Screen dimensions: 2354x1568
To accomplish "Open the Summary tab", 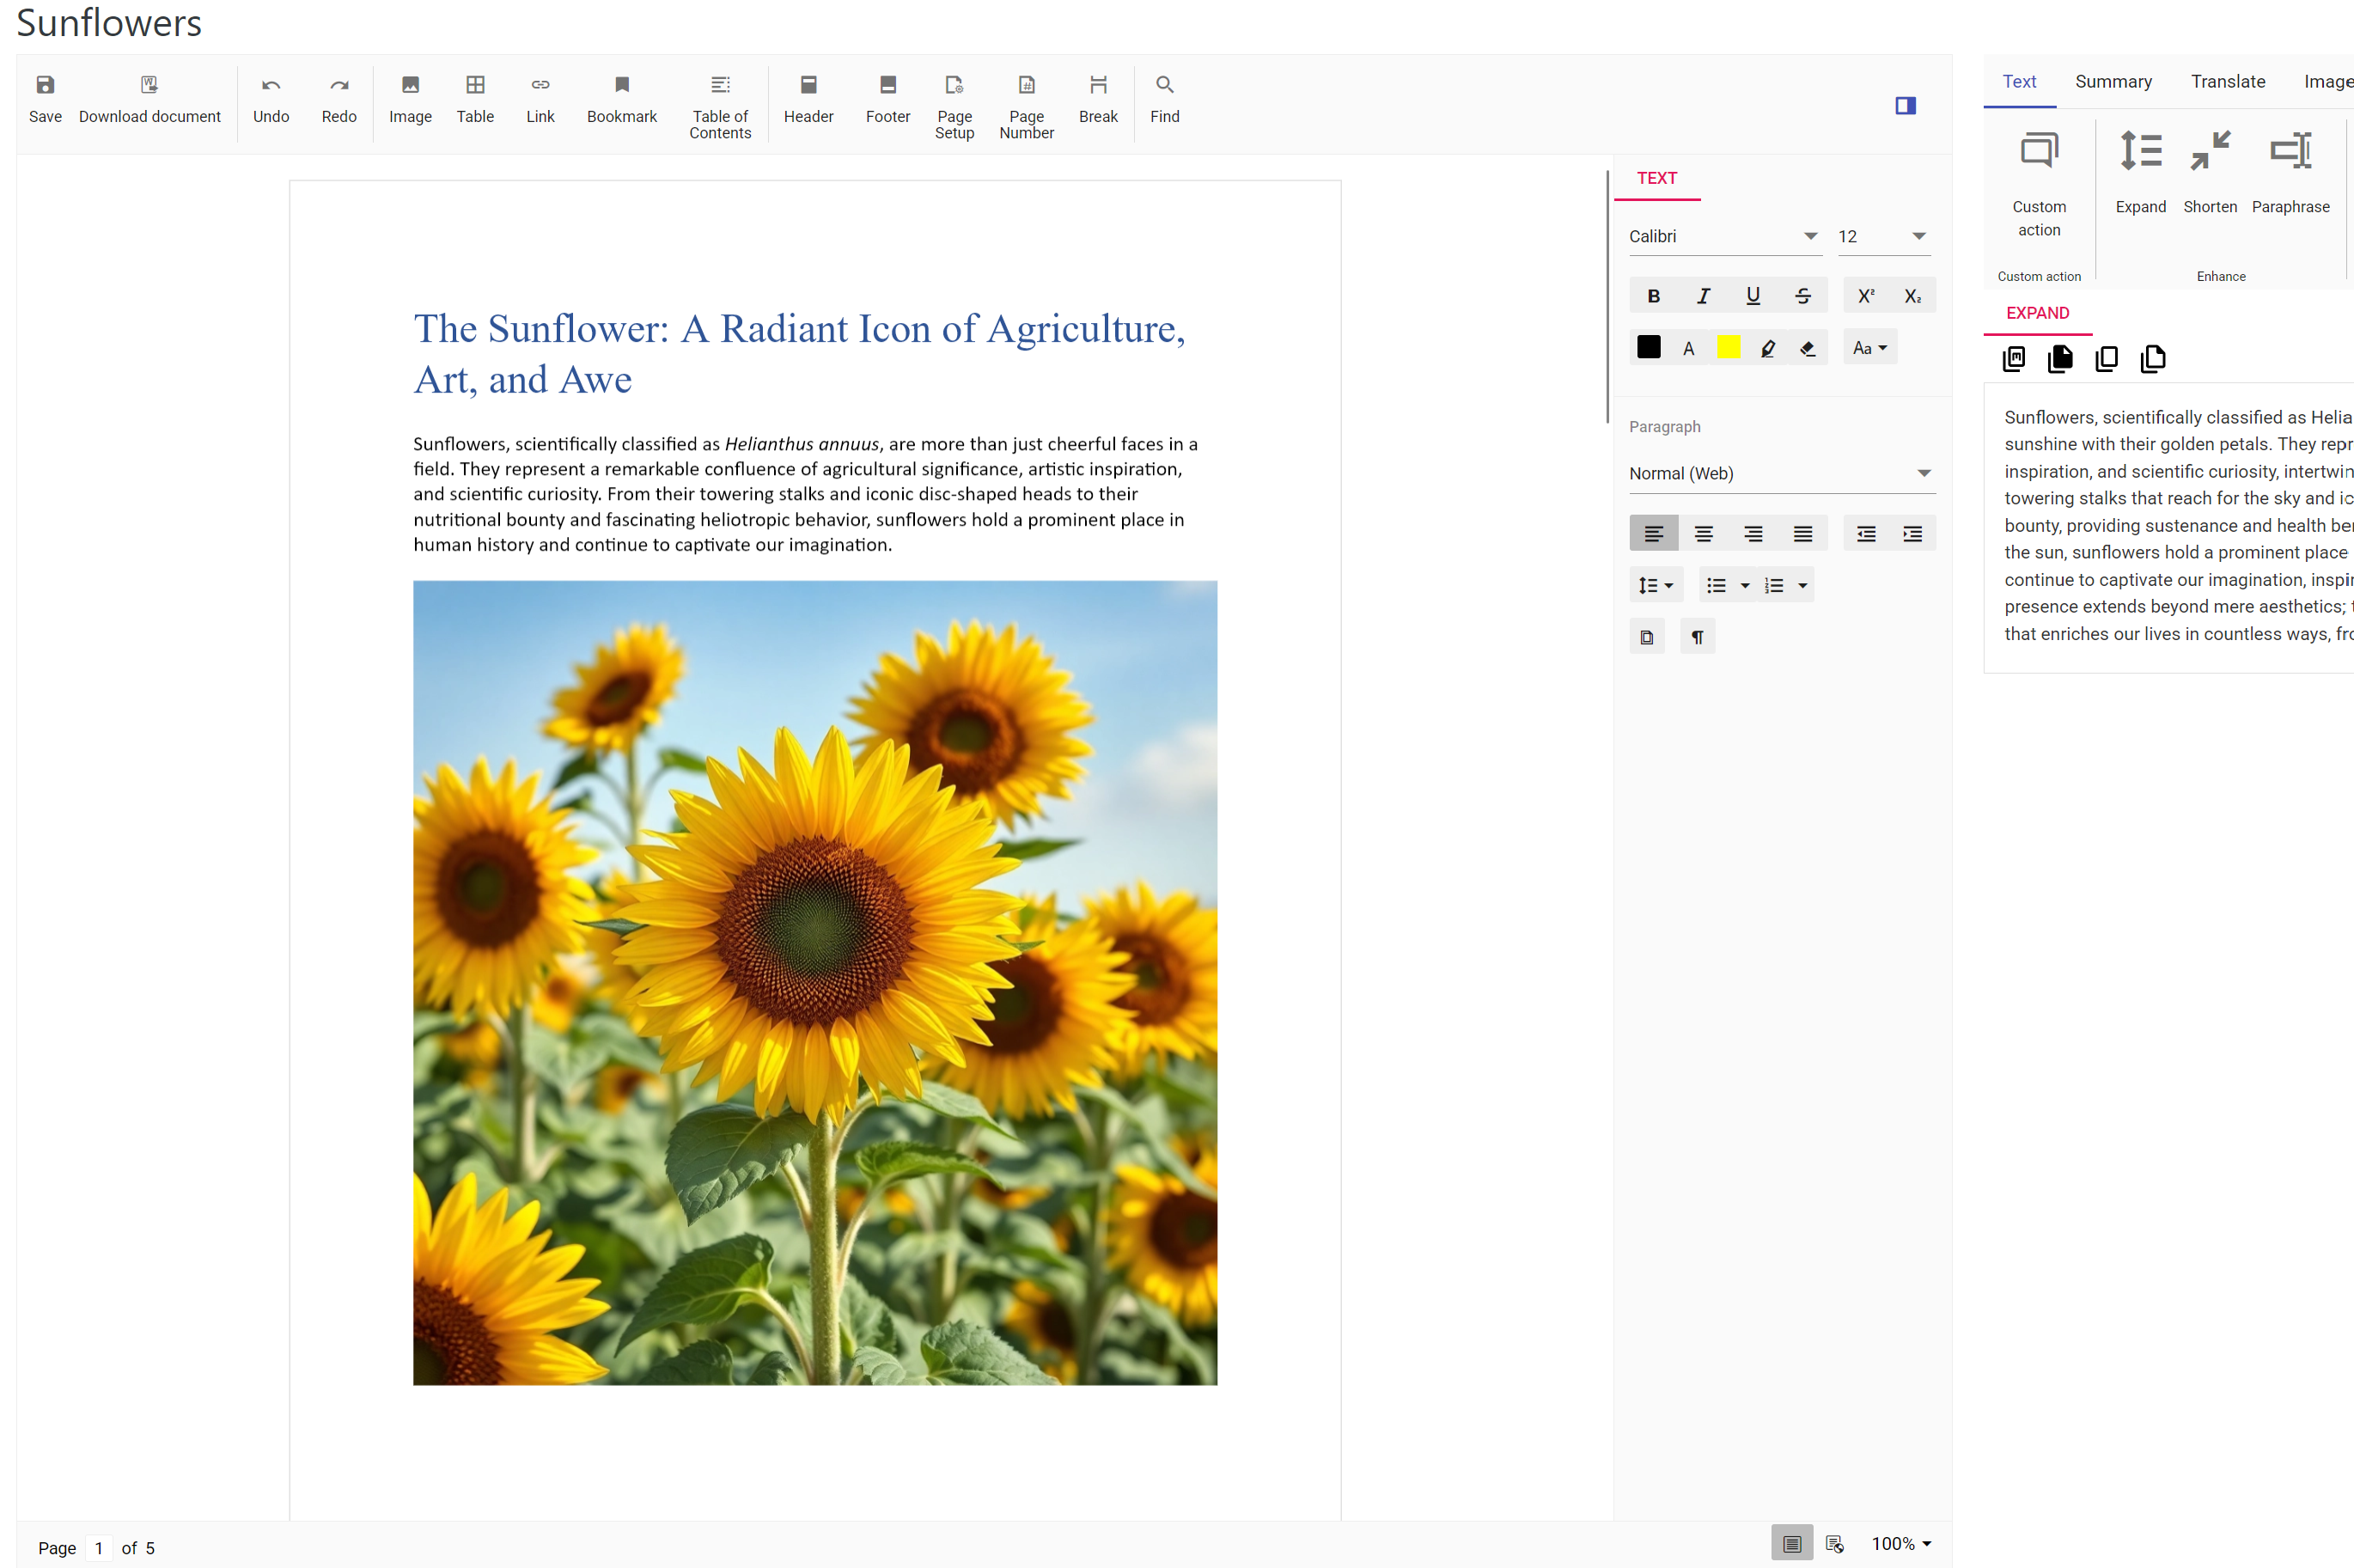I will (2112, 82).
